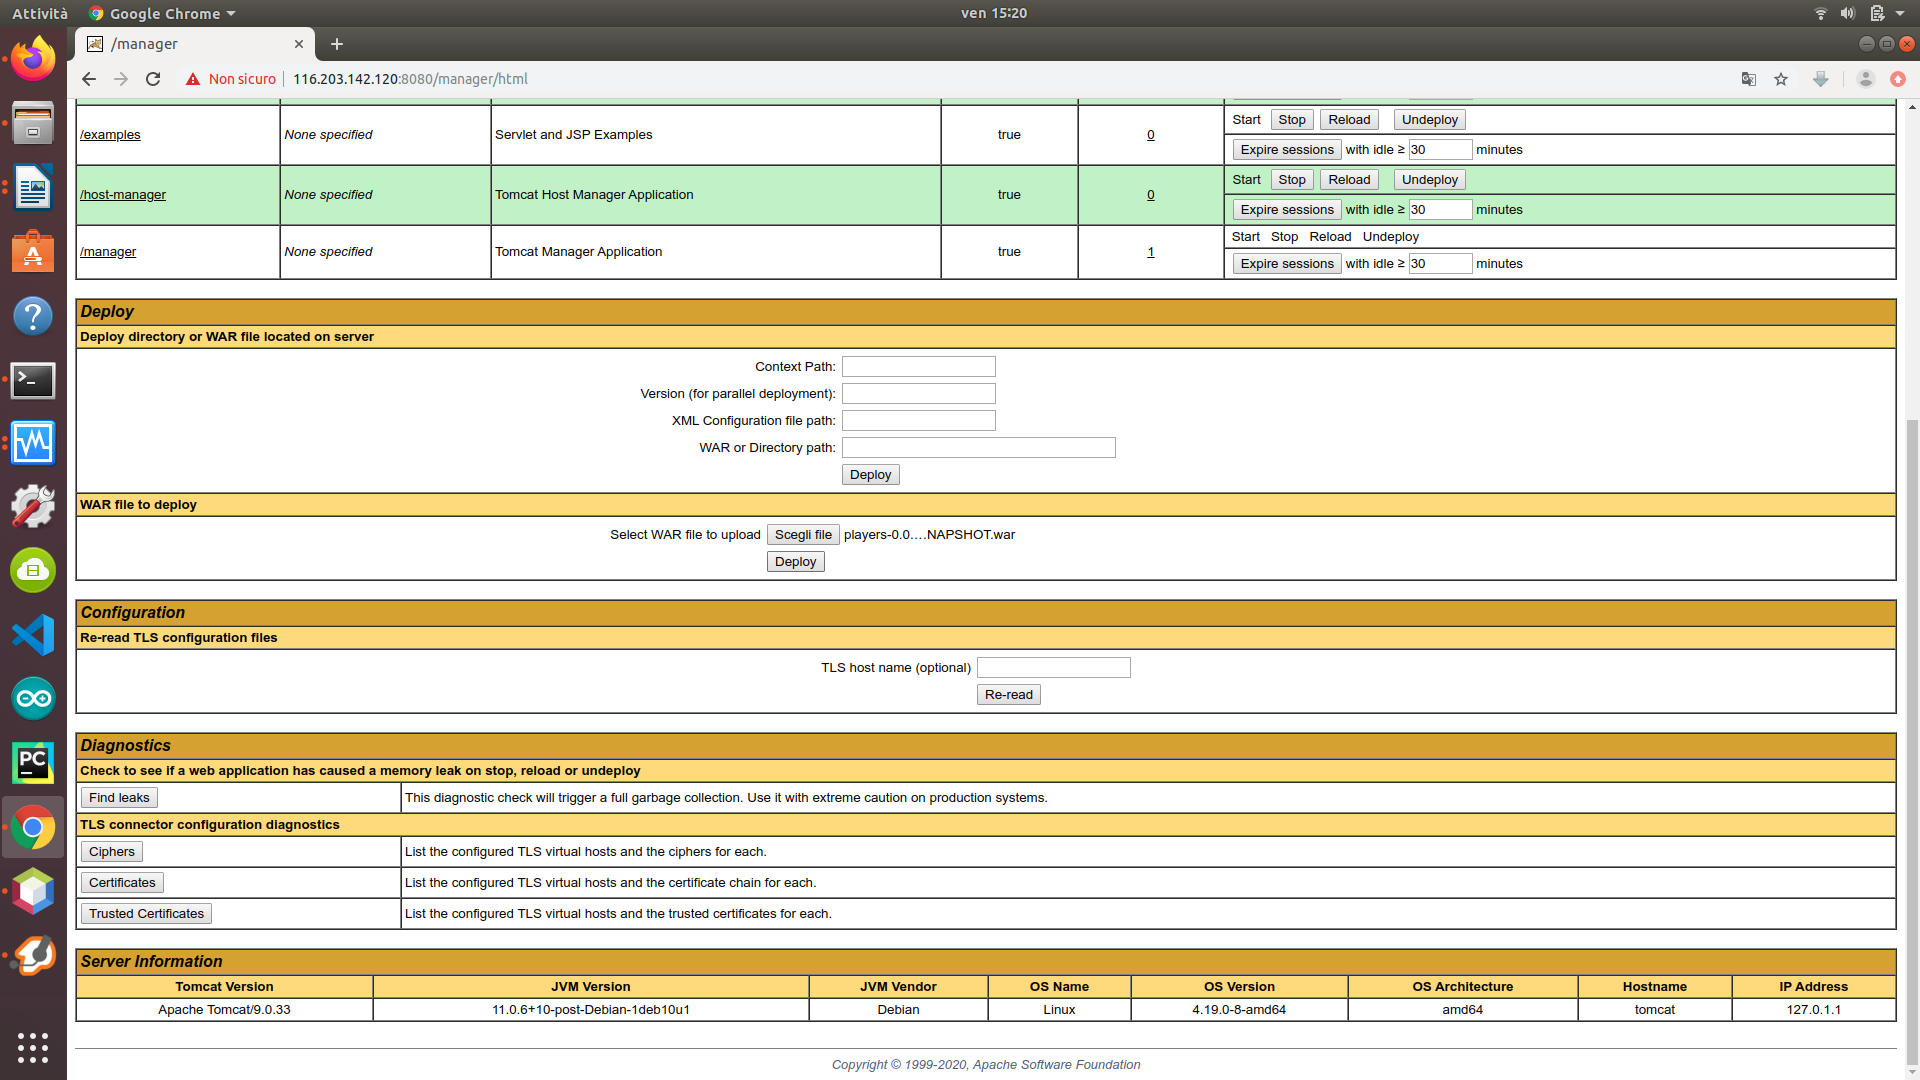Click the download extension icon in toolbar
Viewport: 1920px width, 1080px height.
[x=1821, y=79]
